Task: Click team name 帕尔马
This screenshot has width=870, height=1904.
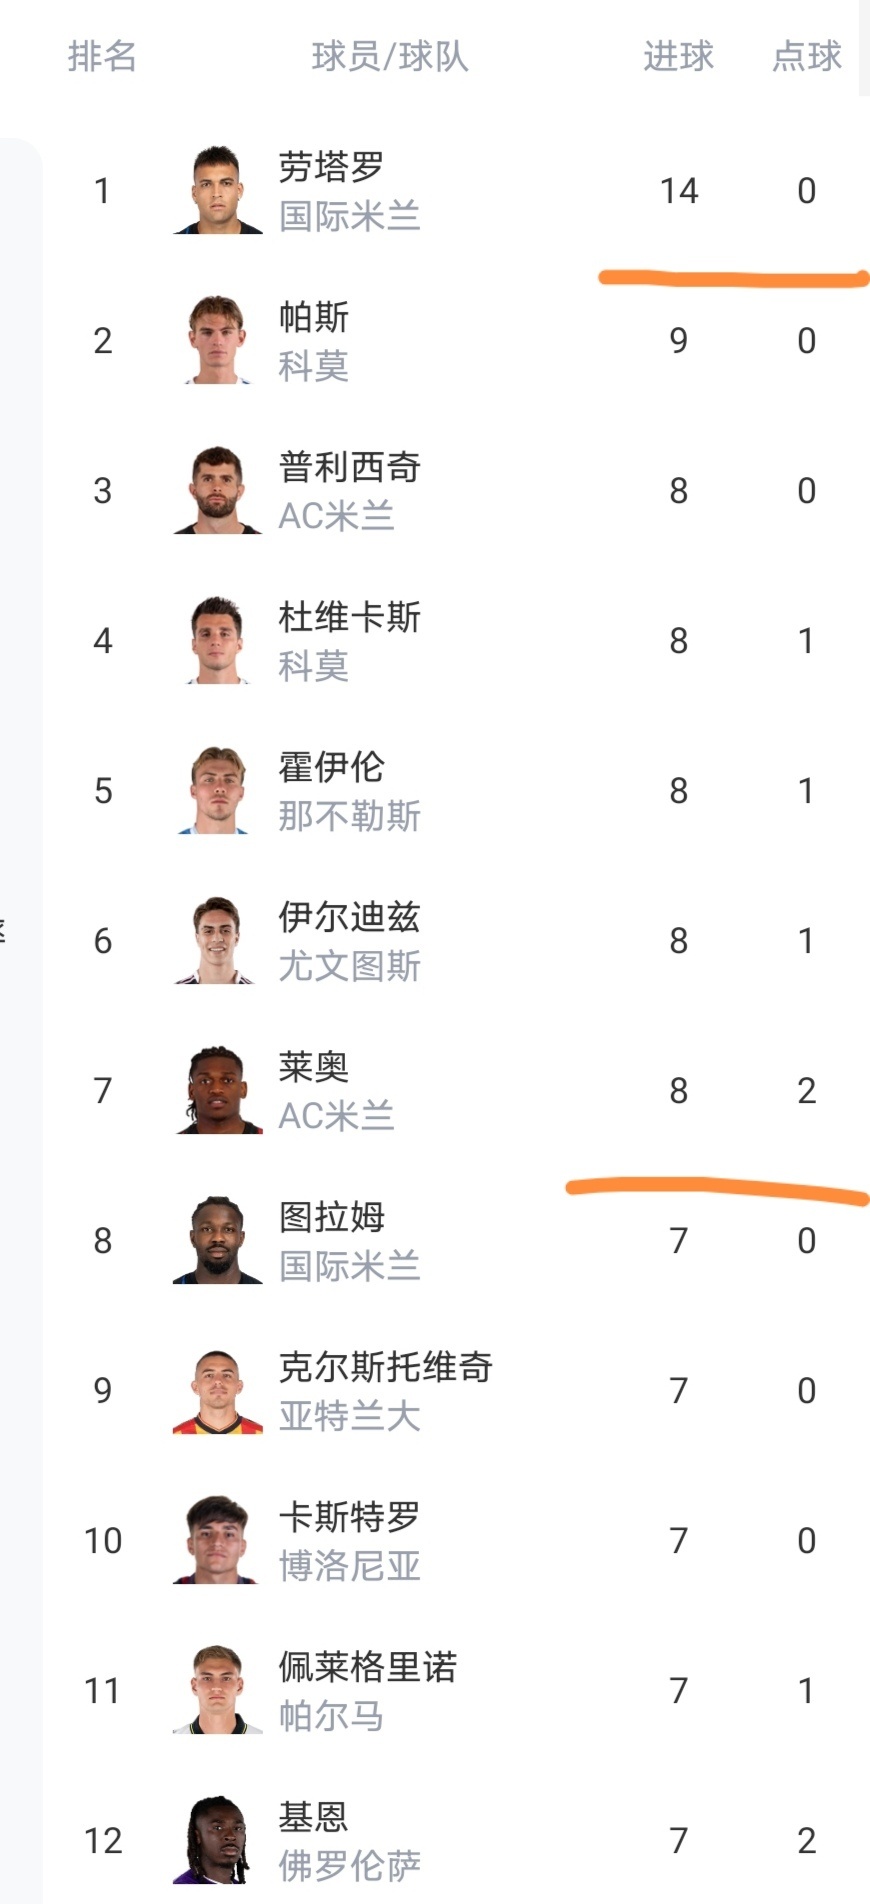Action: (x=331, y=1716)
